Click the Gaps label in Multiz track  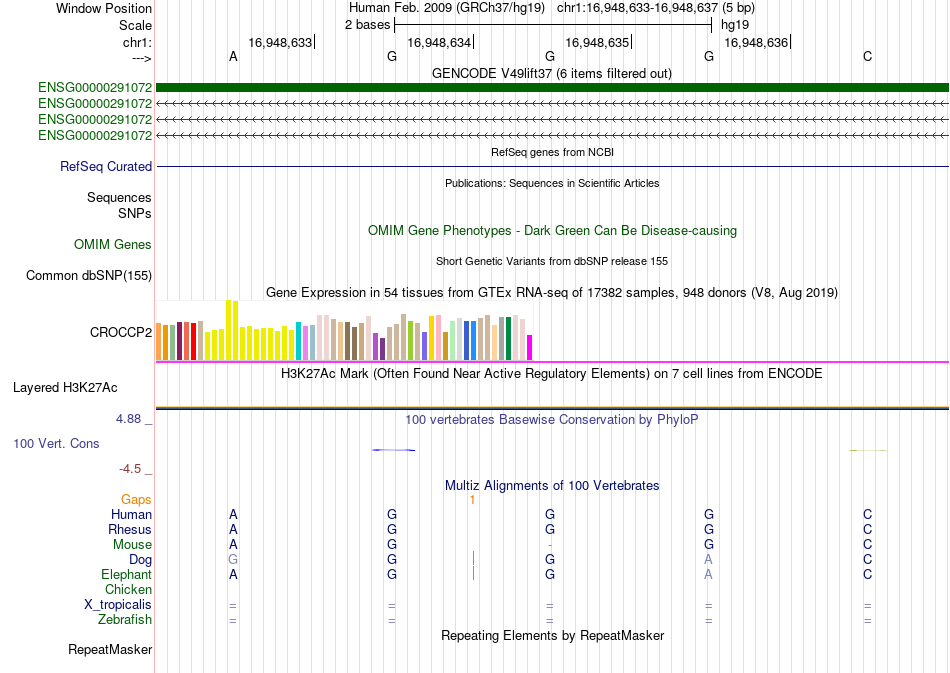[136, 499]
